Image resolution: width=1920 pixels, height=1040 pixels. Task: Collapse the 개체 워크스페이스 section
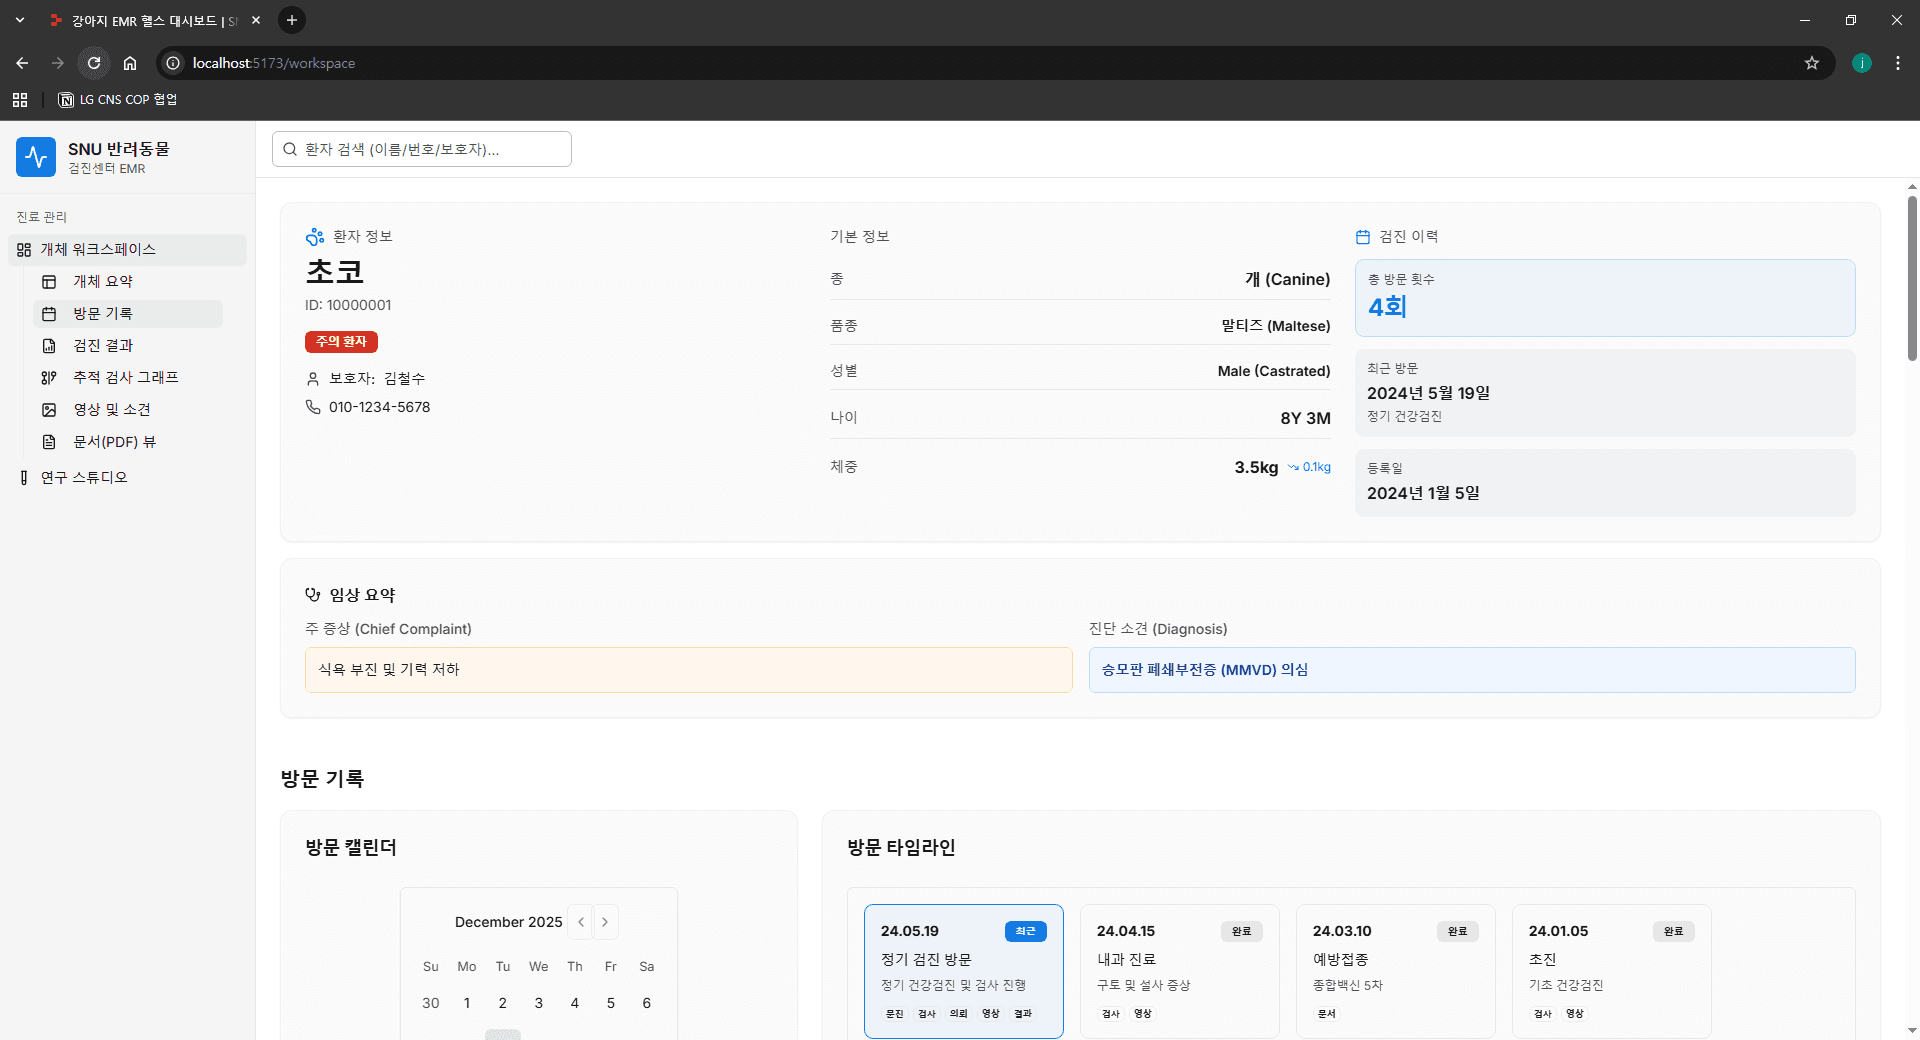[x=98, y=250]
